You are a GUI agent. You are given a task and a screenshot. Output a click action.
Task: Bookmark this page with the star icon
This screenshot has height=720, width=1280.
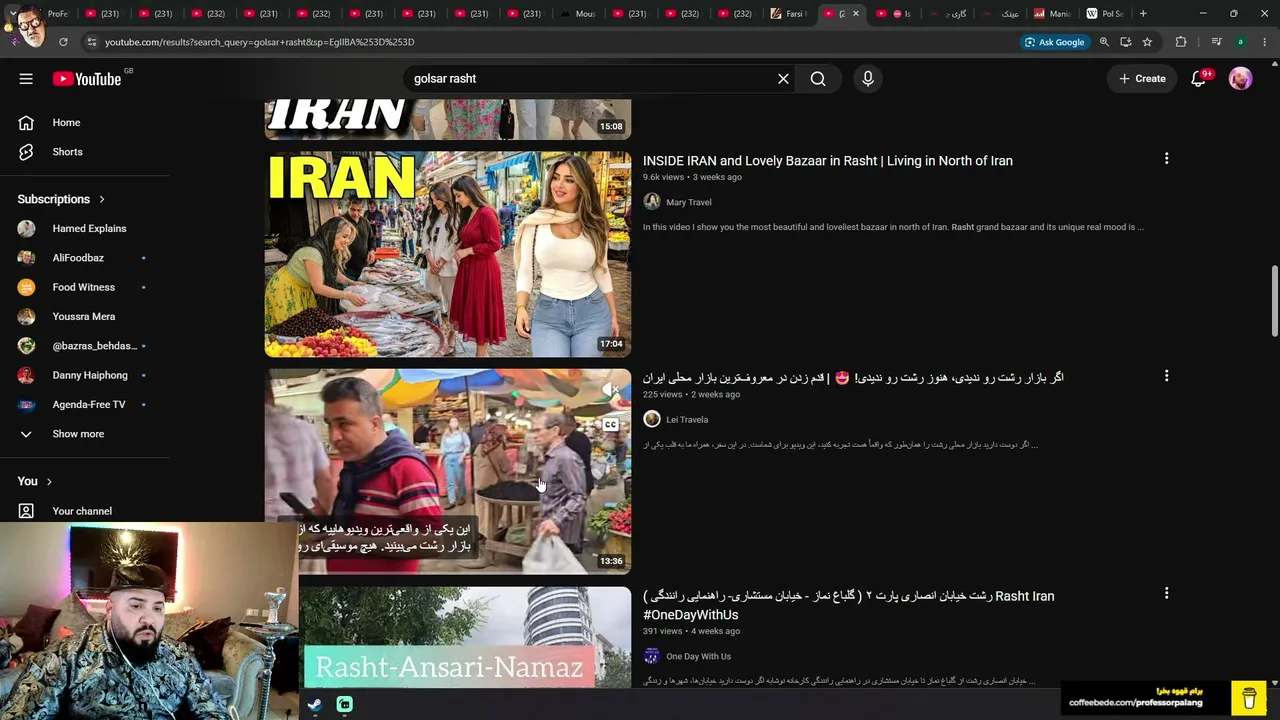pos(1147,42)
